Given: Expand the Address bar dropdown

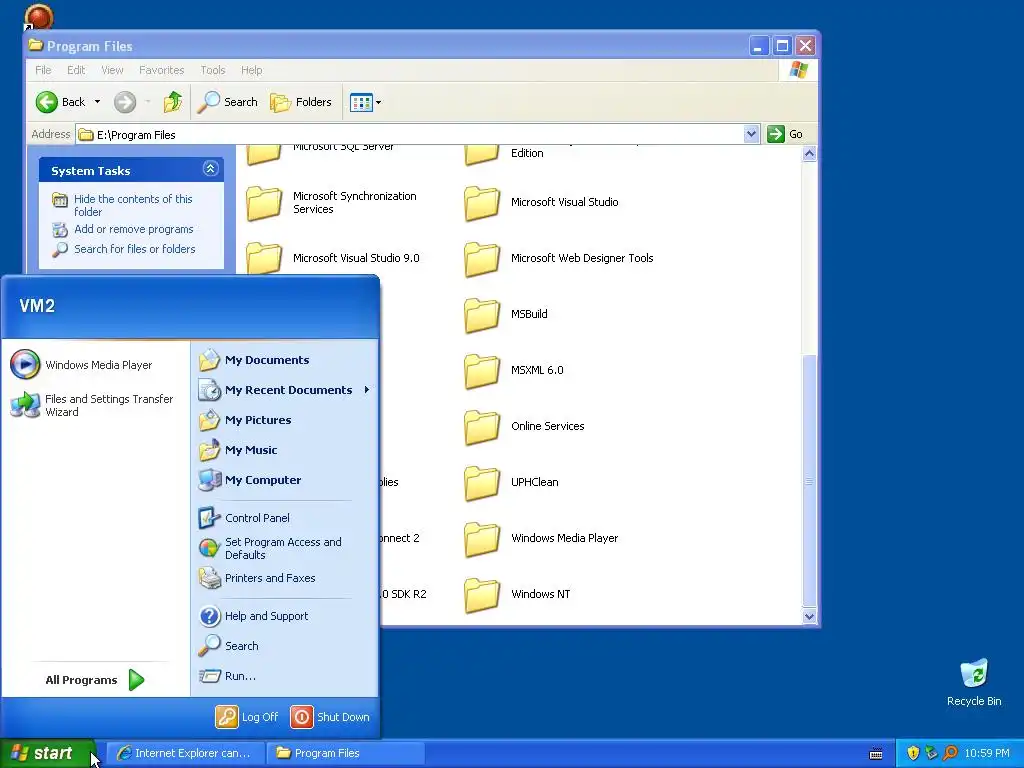Looking at the screenshot, I should tap(751, 134).
